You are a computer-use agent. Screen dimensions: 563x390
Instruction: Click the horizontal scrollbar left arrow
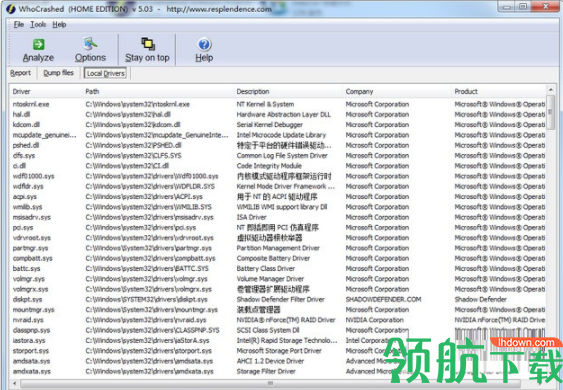pyautogui.click(x=14, y=384)
